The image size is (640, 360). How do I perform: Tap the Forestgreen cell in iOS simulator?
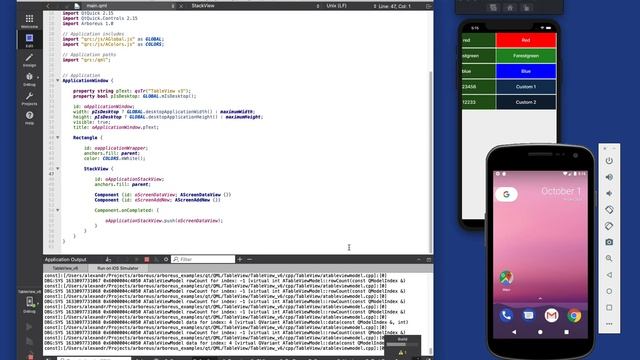[526, 56]
